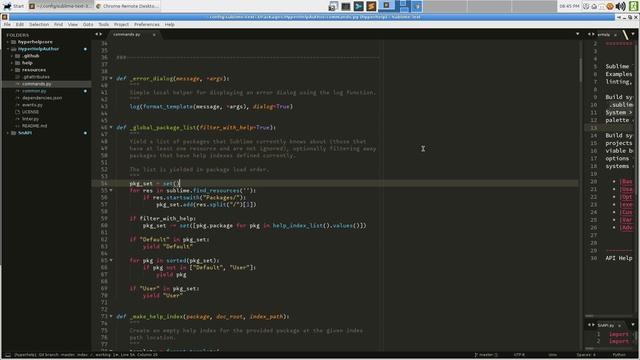Fold the _error_dialog function at line 39
The image size is (640, 360).
[111, 78]
